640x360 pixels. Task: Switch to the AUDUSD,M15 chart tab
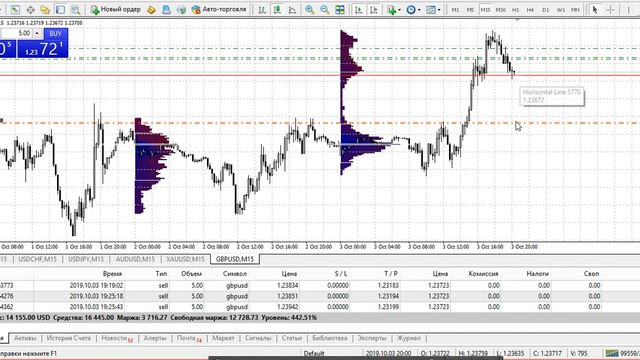point(135,259)
